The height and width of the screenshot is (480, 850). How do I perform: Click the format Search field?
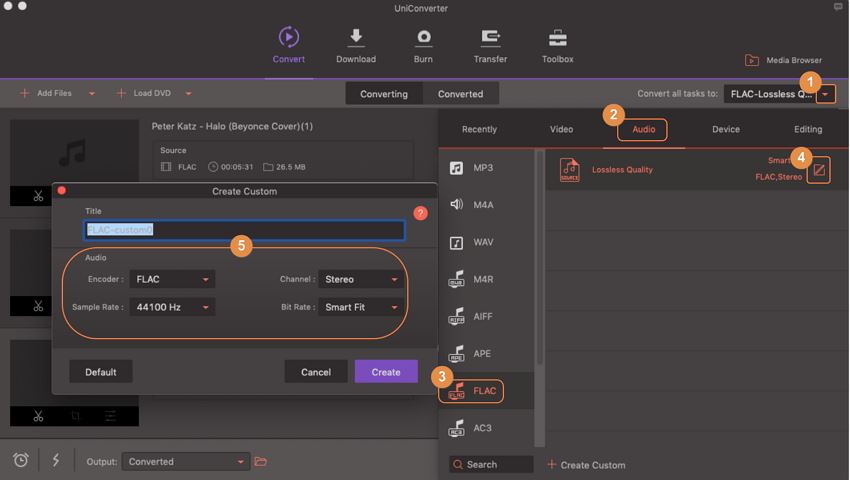(491, 464)
